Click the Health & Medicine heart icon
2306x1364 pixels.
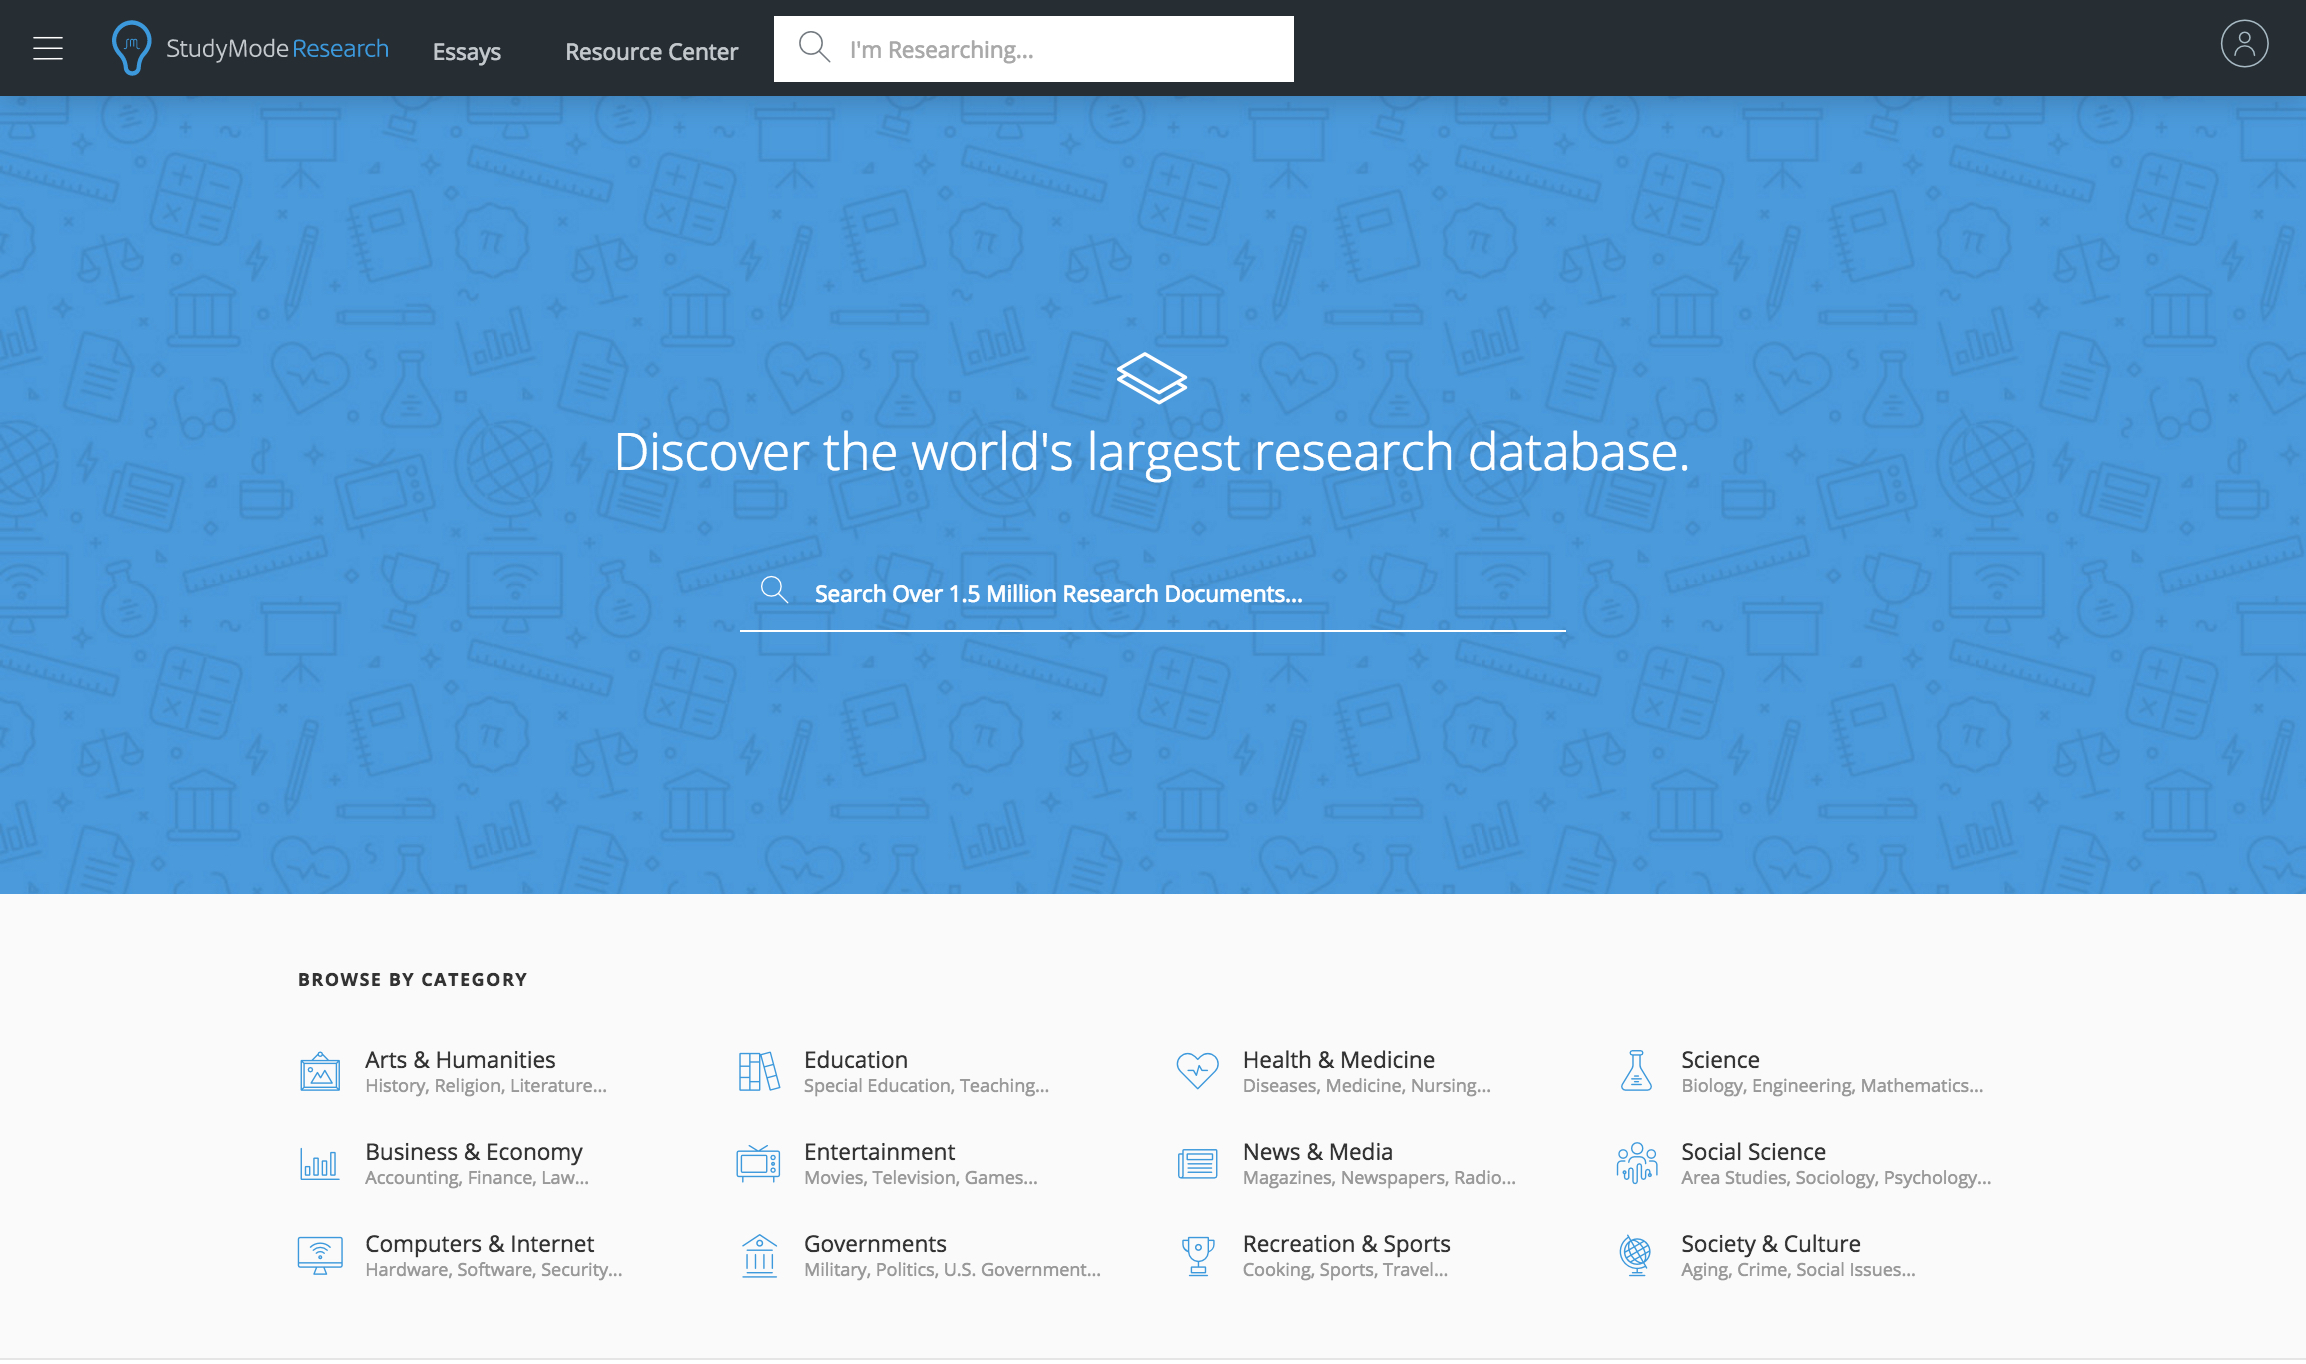click(x=1197, y=1072)
